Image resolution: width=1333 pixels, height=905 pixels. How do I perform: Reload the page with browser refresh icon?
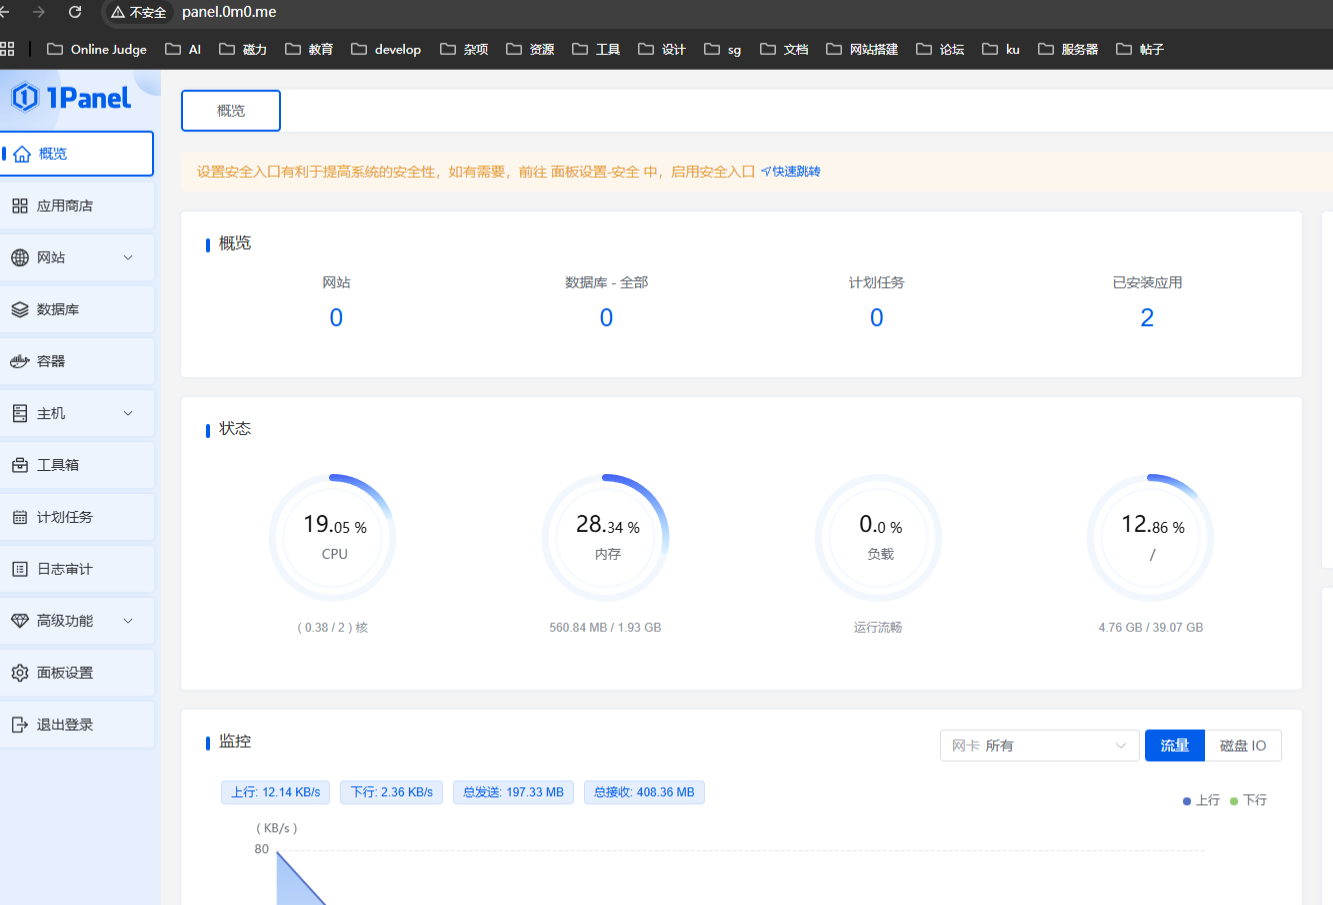pyautogui.click(x=75, y=12)
